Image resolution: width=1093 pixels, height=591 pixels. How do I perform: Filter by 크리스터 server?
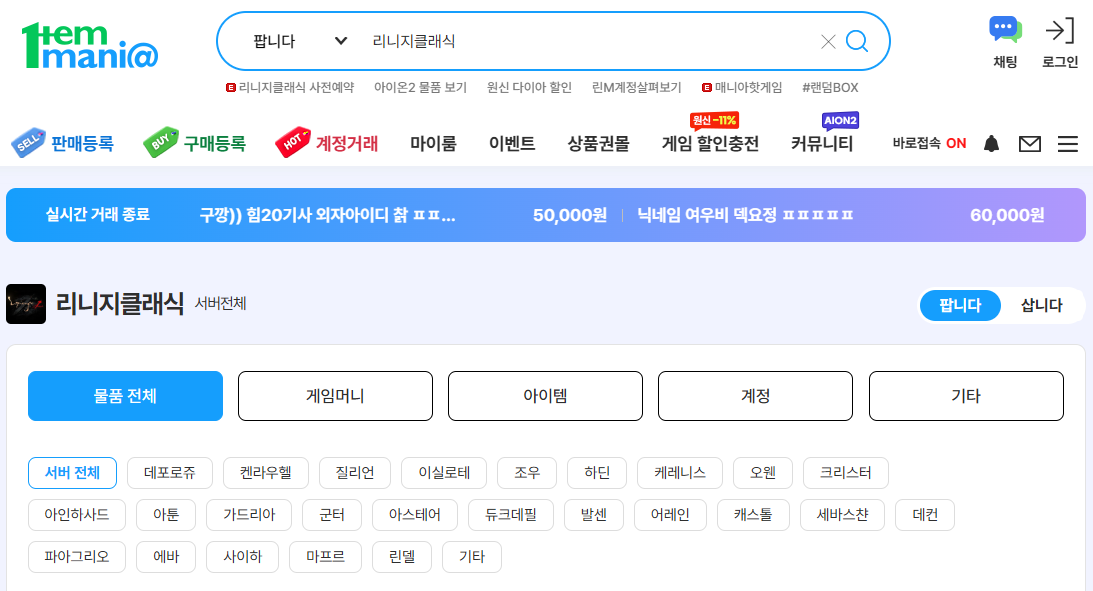846,473
